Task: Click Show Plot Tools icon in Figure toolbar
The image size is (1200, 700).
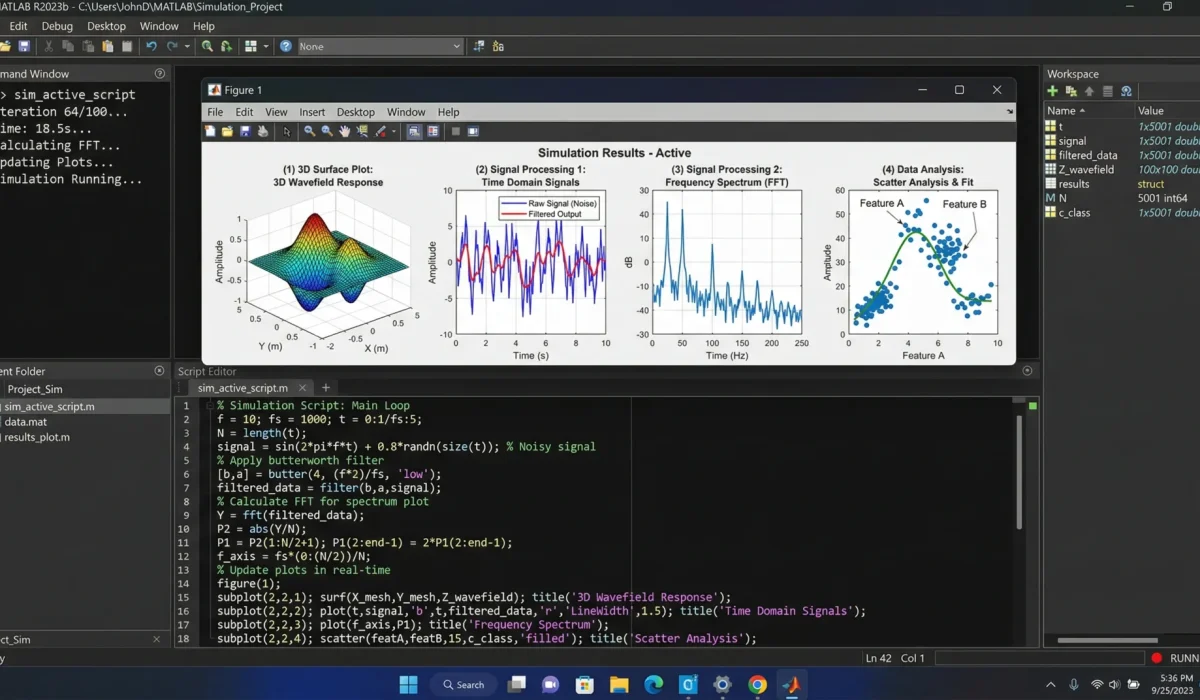Action: click(x=473, y=131)
